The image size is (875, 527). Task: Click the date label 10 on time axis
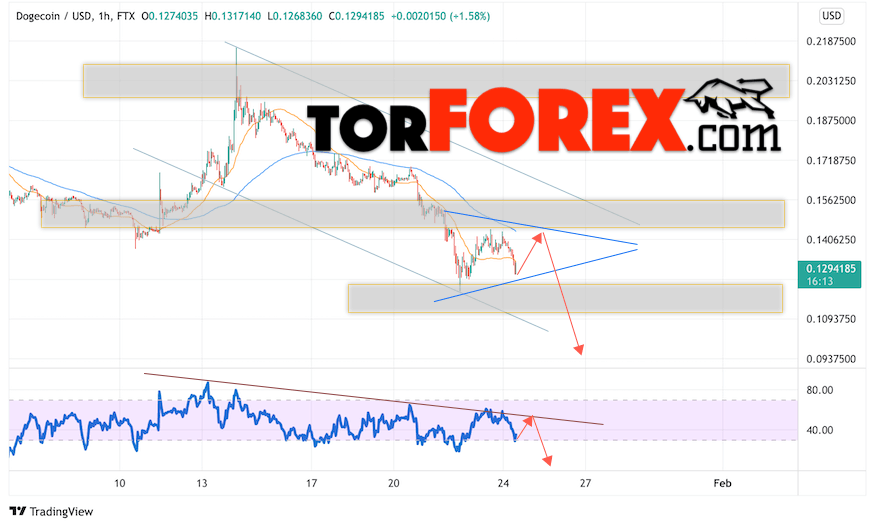point(119,483)
